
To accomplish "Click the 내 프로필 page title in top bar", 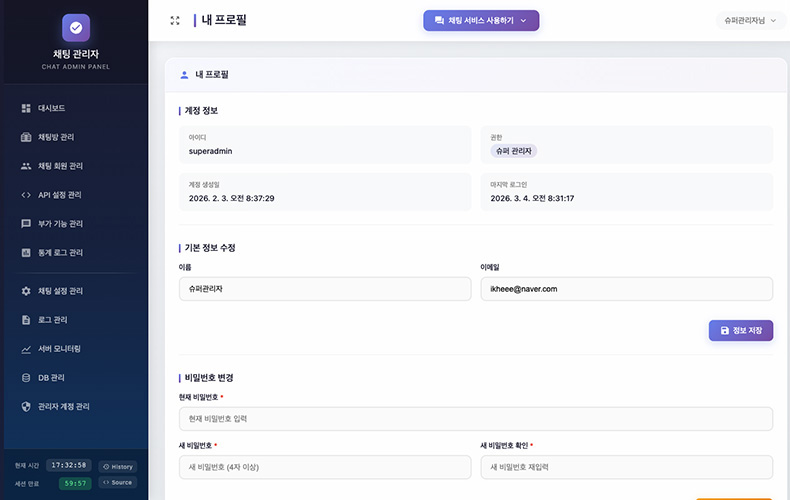I will [224, 20].
